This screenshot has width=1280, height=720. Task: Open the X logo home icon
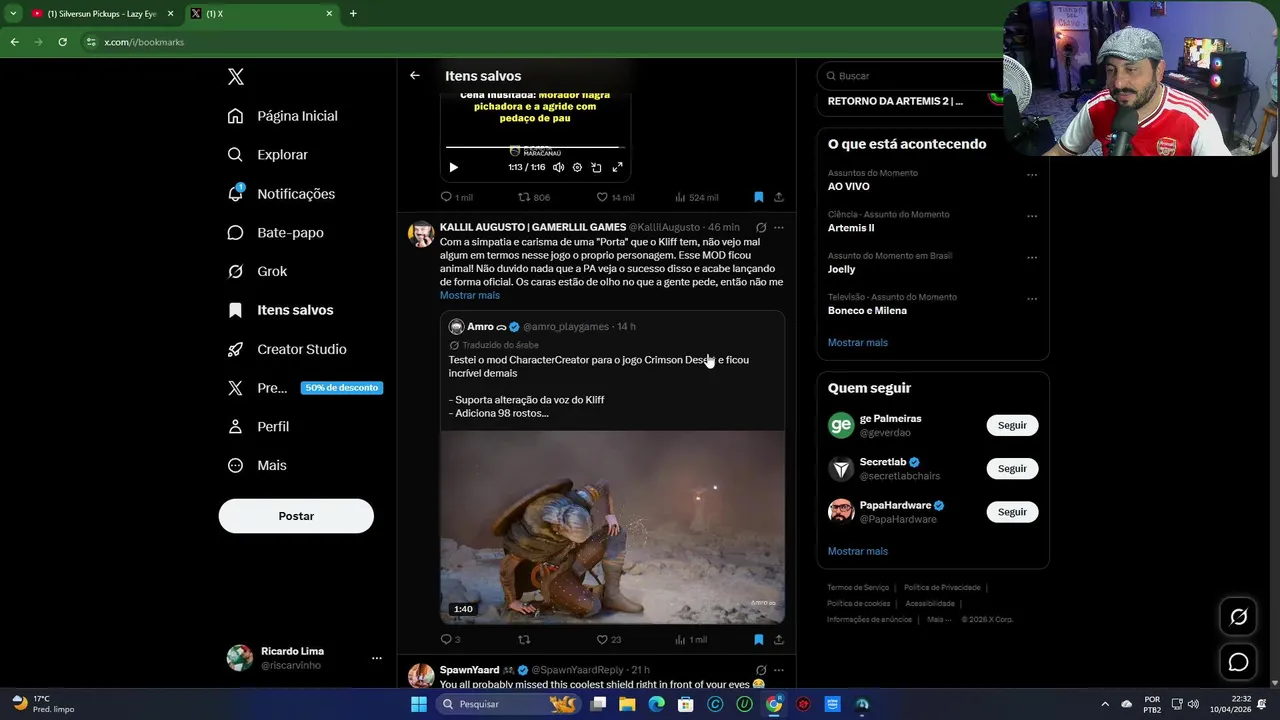(x=236, y=77)
